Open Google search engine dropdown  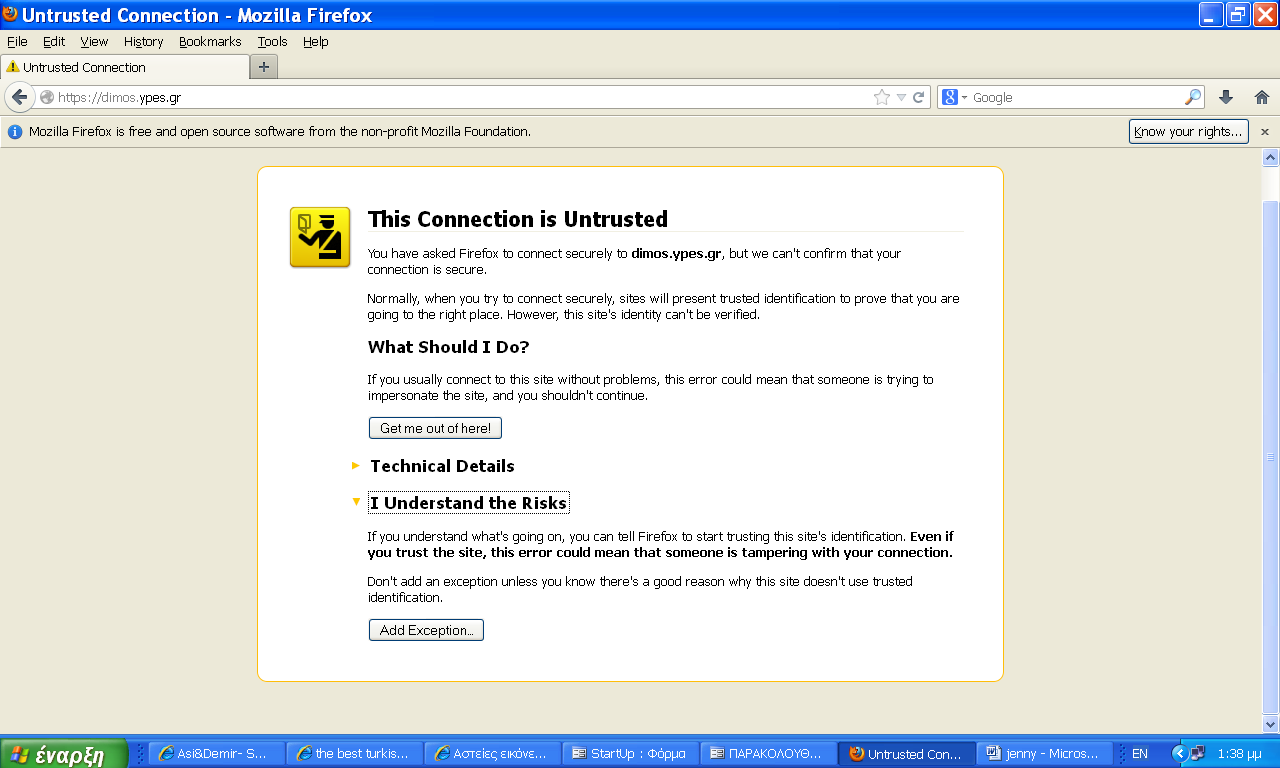coord(956,97)
